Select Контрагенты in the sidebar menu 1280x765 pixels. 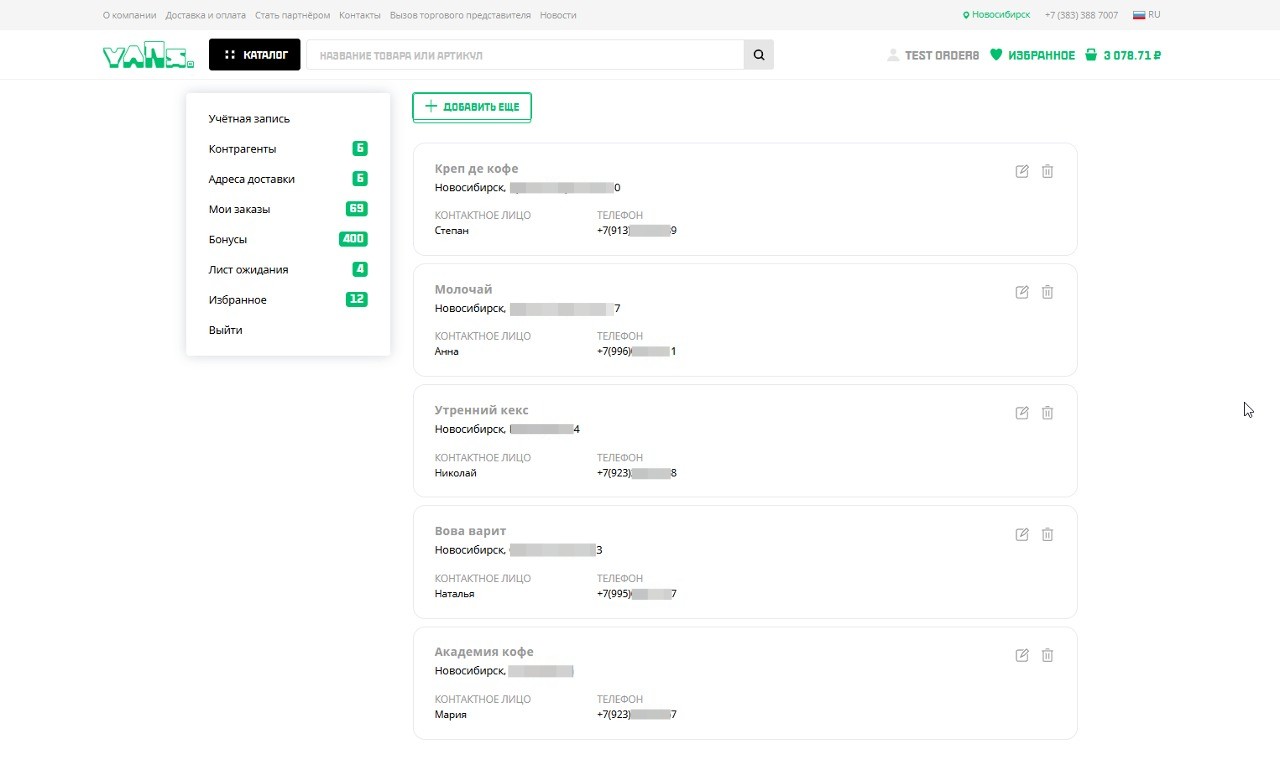[x=243, y=149]
